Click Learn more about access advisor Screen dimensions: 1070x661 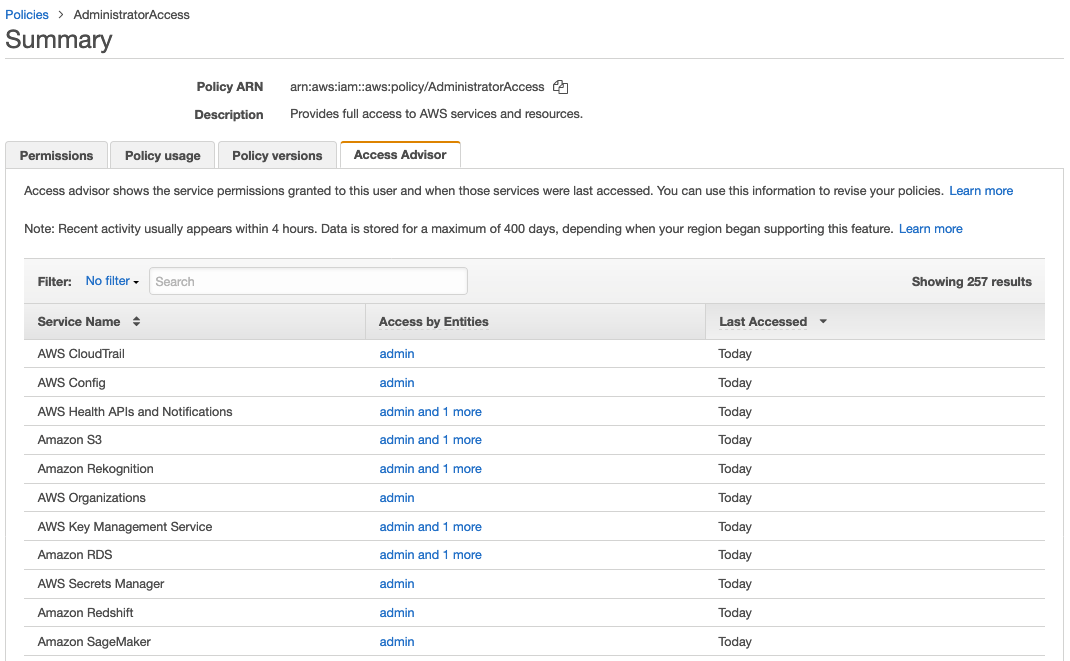[981, 190]
